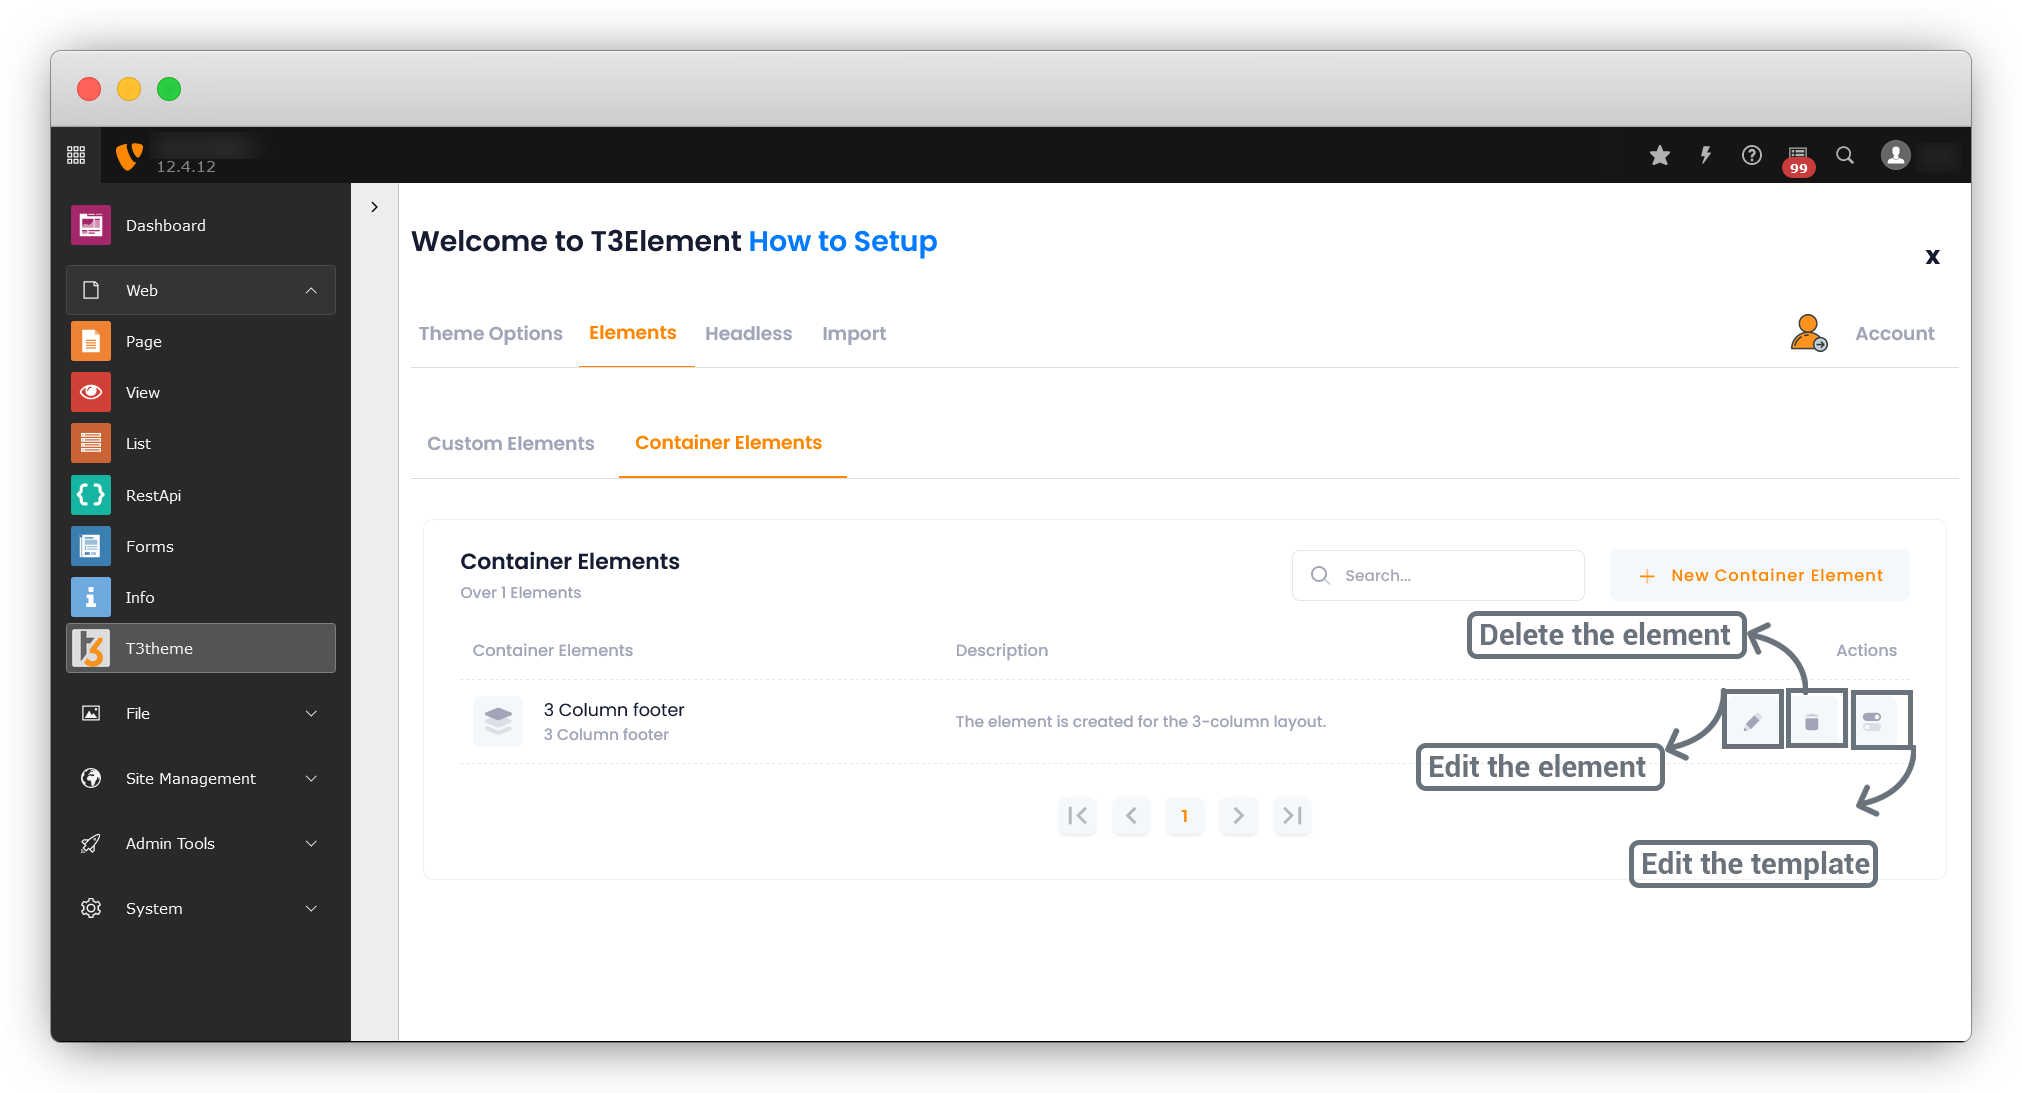Open the View module

[201, 393]
